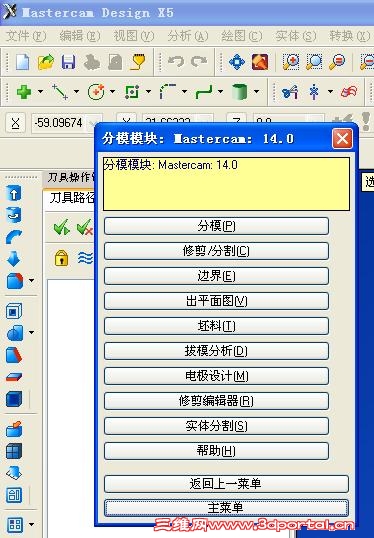Click the 修剪/分割(C) button
Viewport: 374px width, 538px height.
tap(216, 251)
